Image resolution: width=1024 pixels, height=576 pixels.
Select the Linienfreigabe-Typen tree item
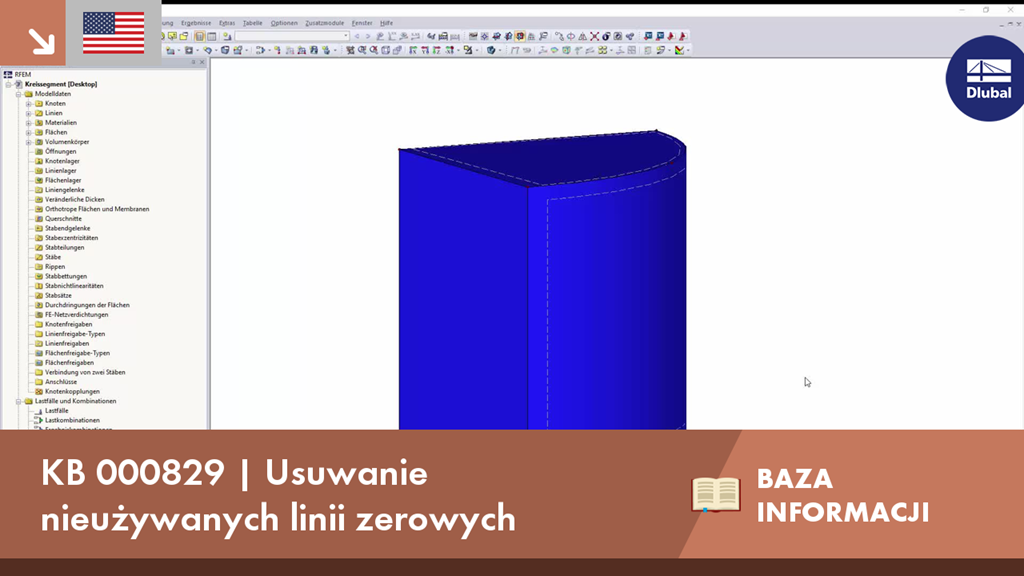pos(74,334)
